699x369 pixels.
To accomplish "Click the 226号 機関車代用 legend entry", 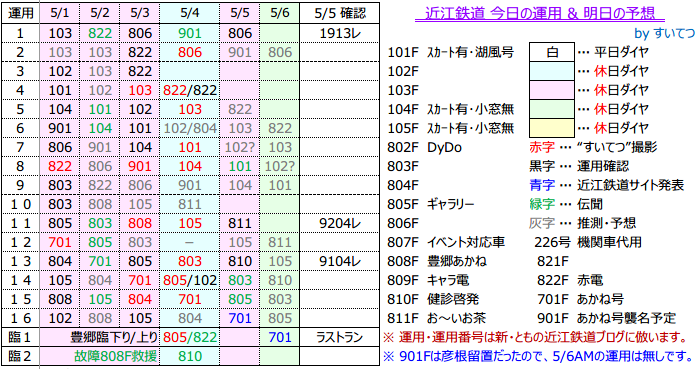I will click(588, 242).
